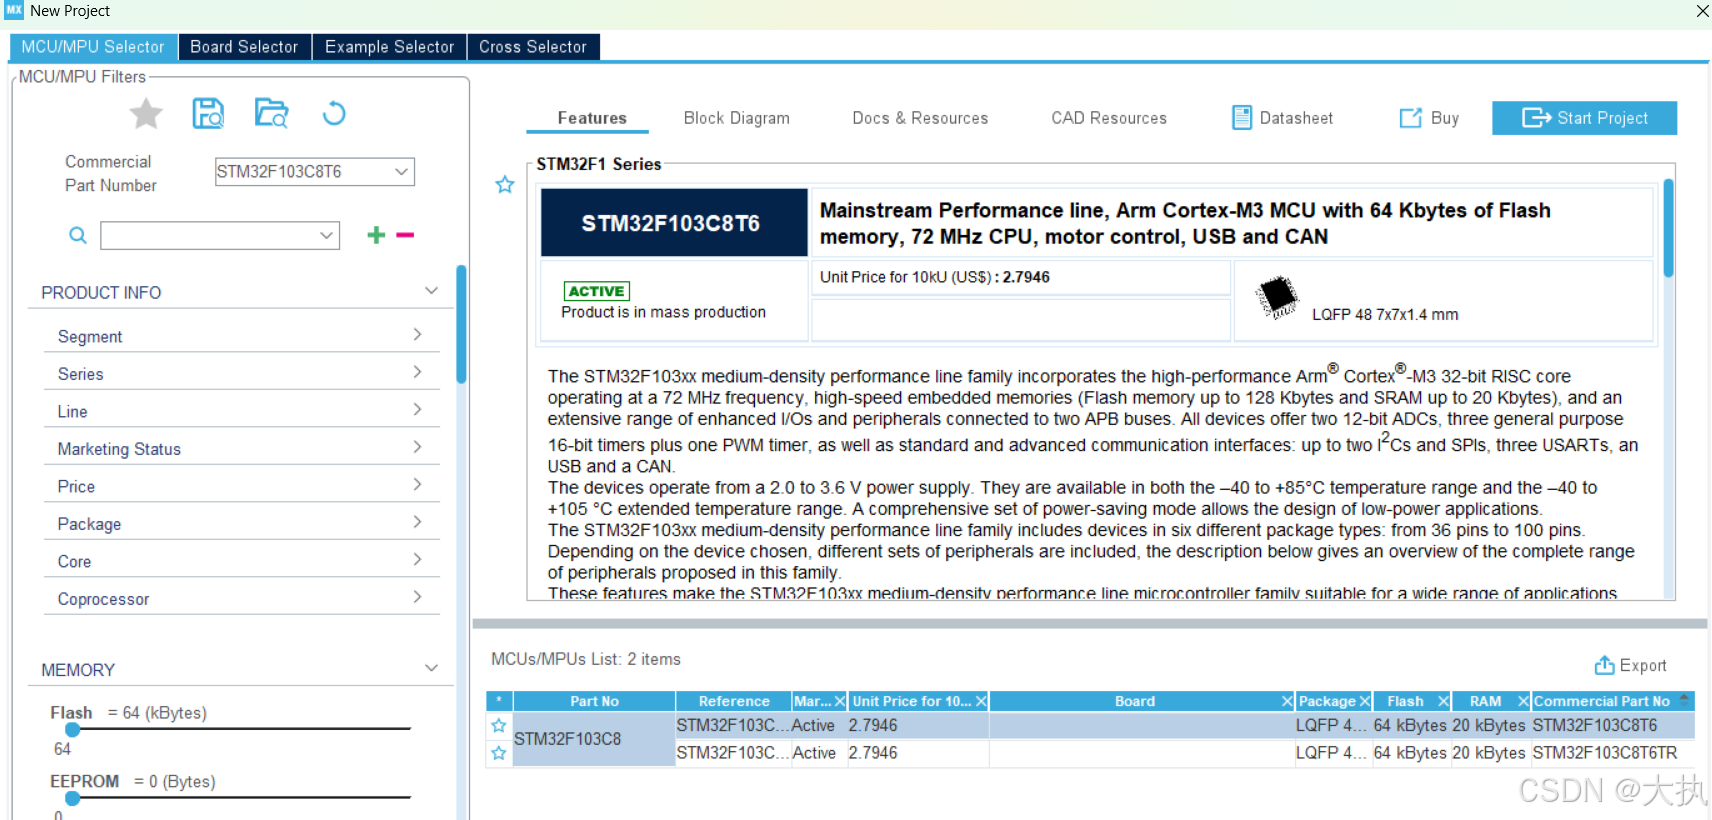Screen dimensions: 1712x820
Task: Remove the Unit Price column via X
Action: tap(981, 701)
